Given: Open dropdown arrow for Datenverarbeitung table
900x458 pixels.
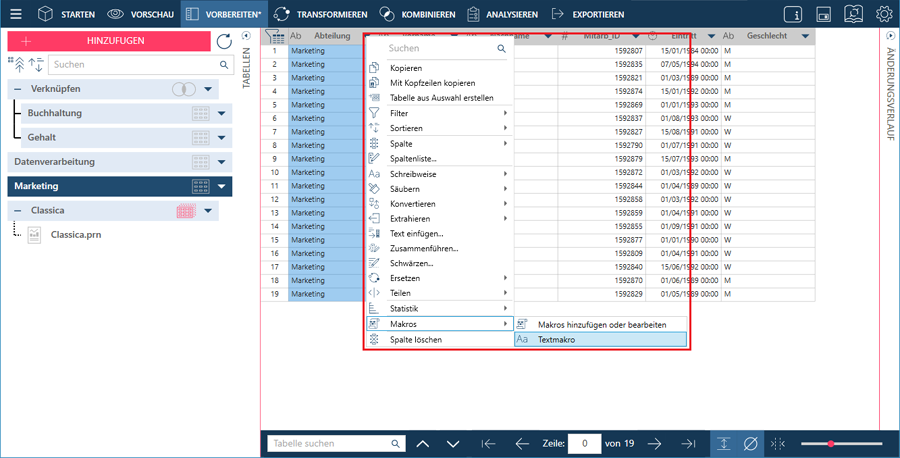Looking at the screenshot, I should [x=223, y=161].
